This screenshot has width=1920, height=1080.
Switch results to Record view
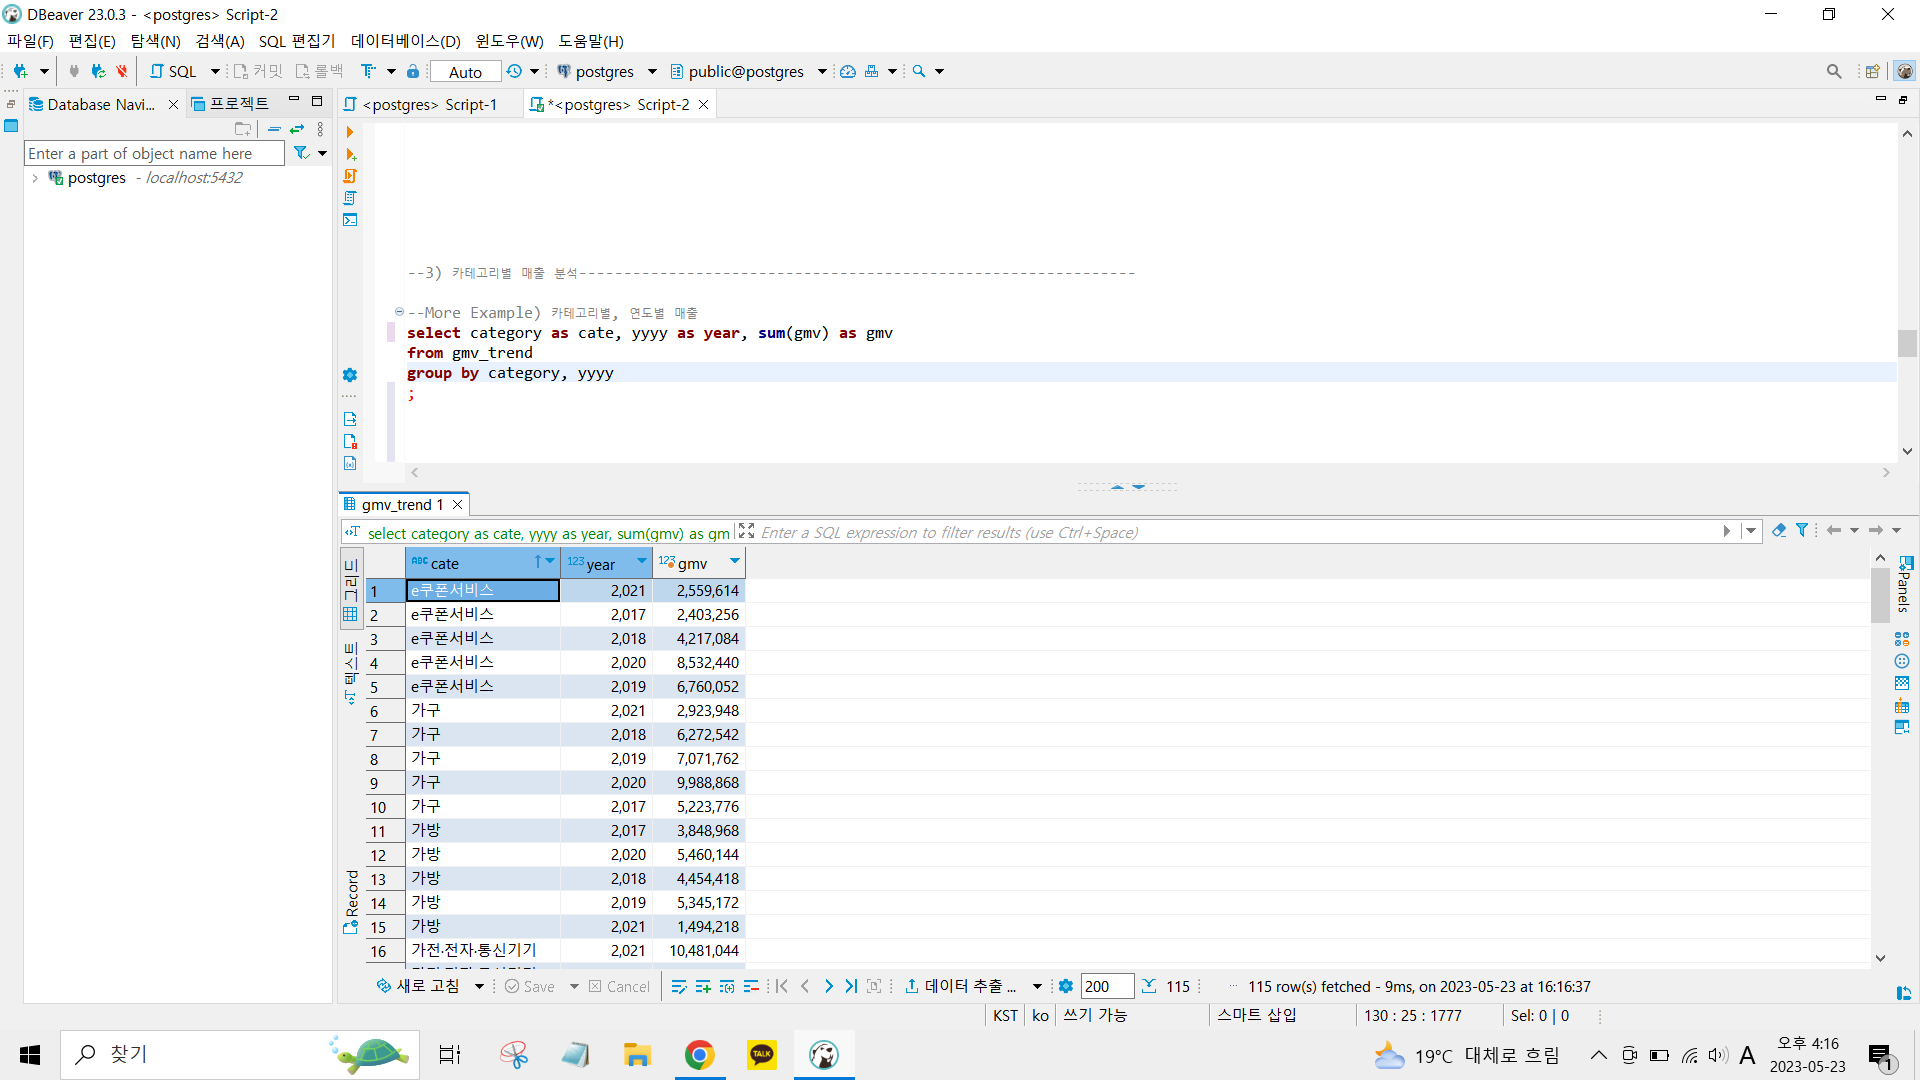tap(351, 900)
